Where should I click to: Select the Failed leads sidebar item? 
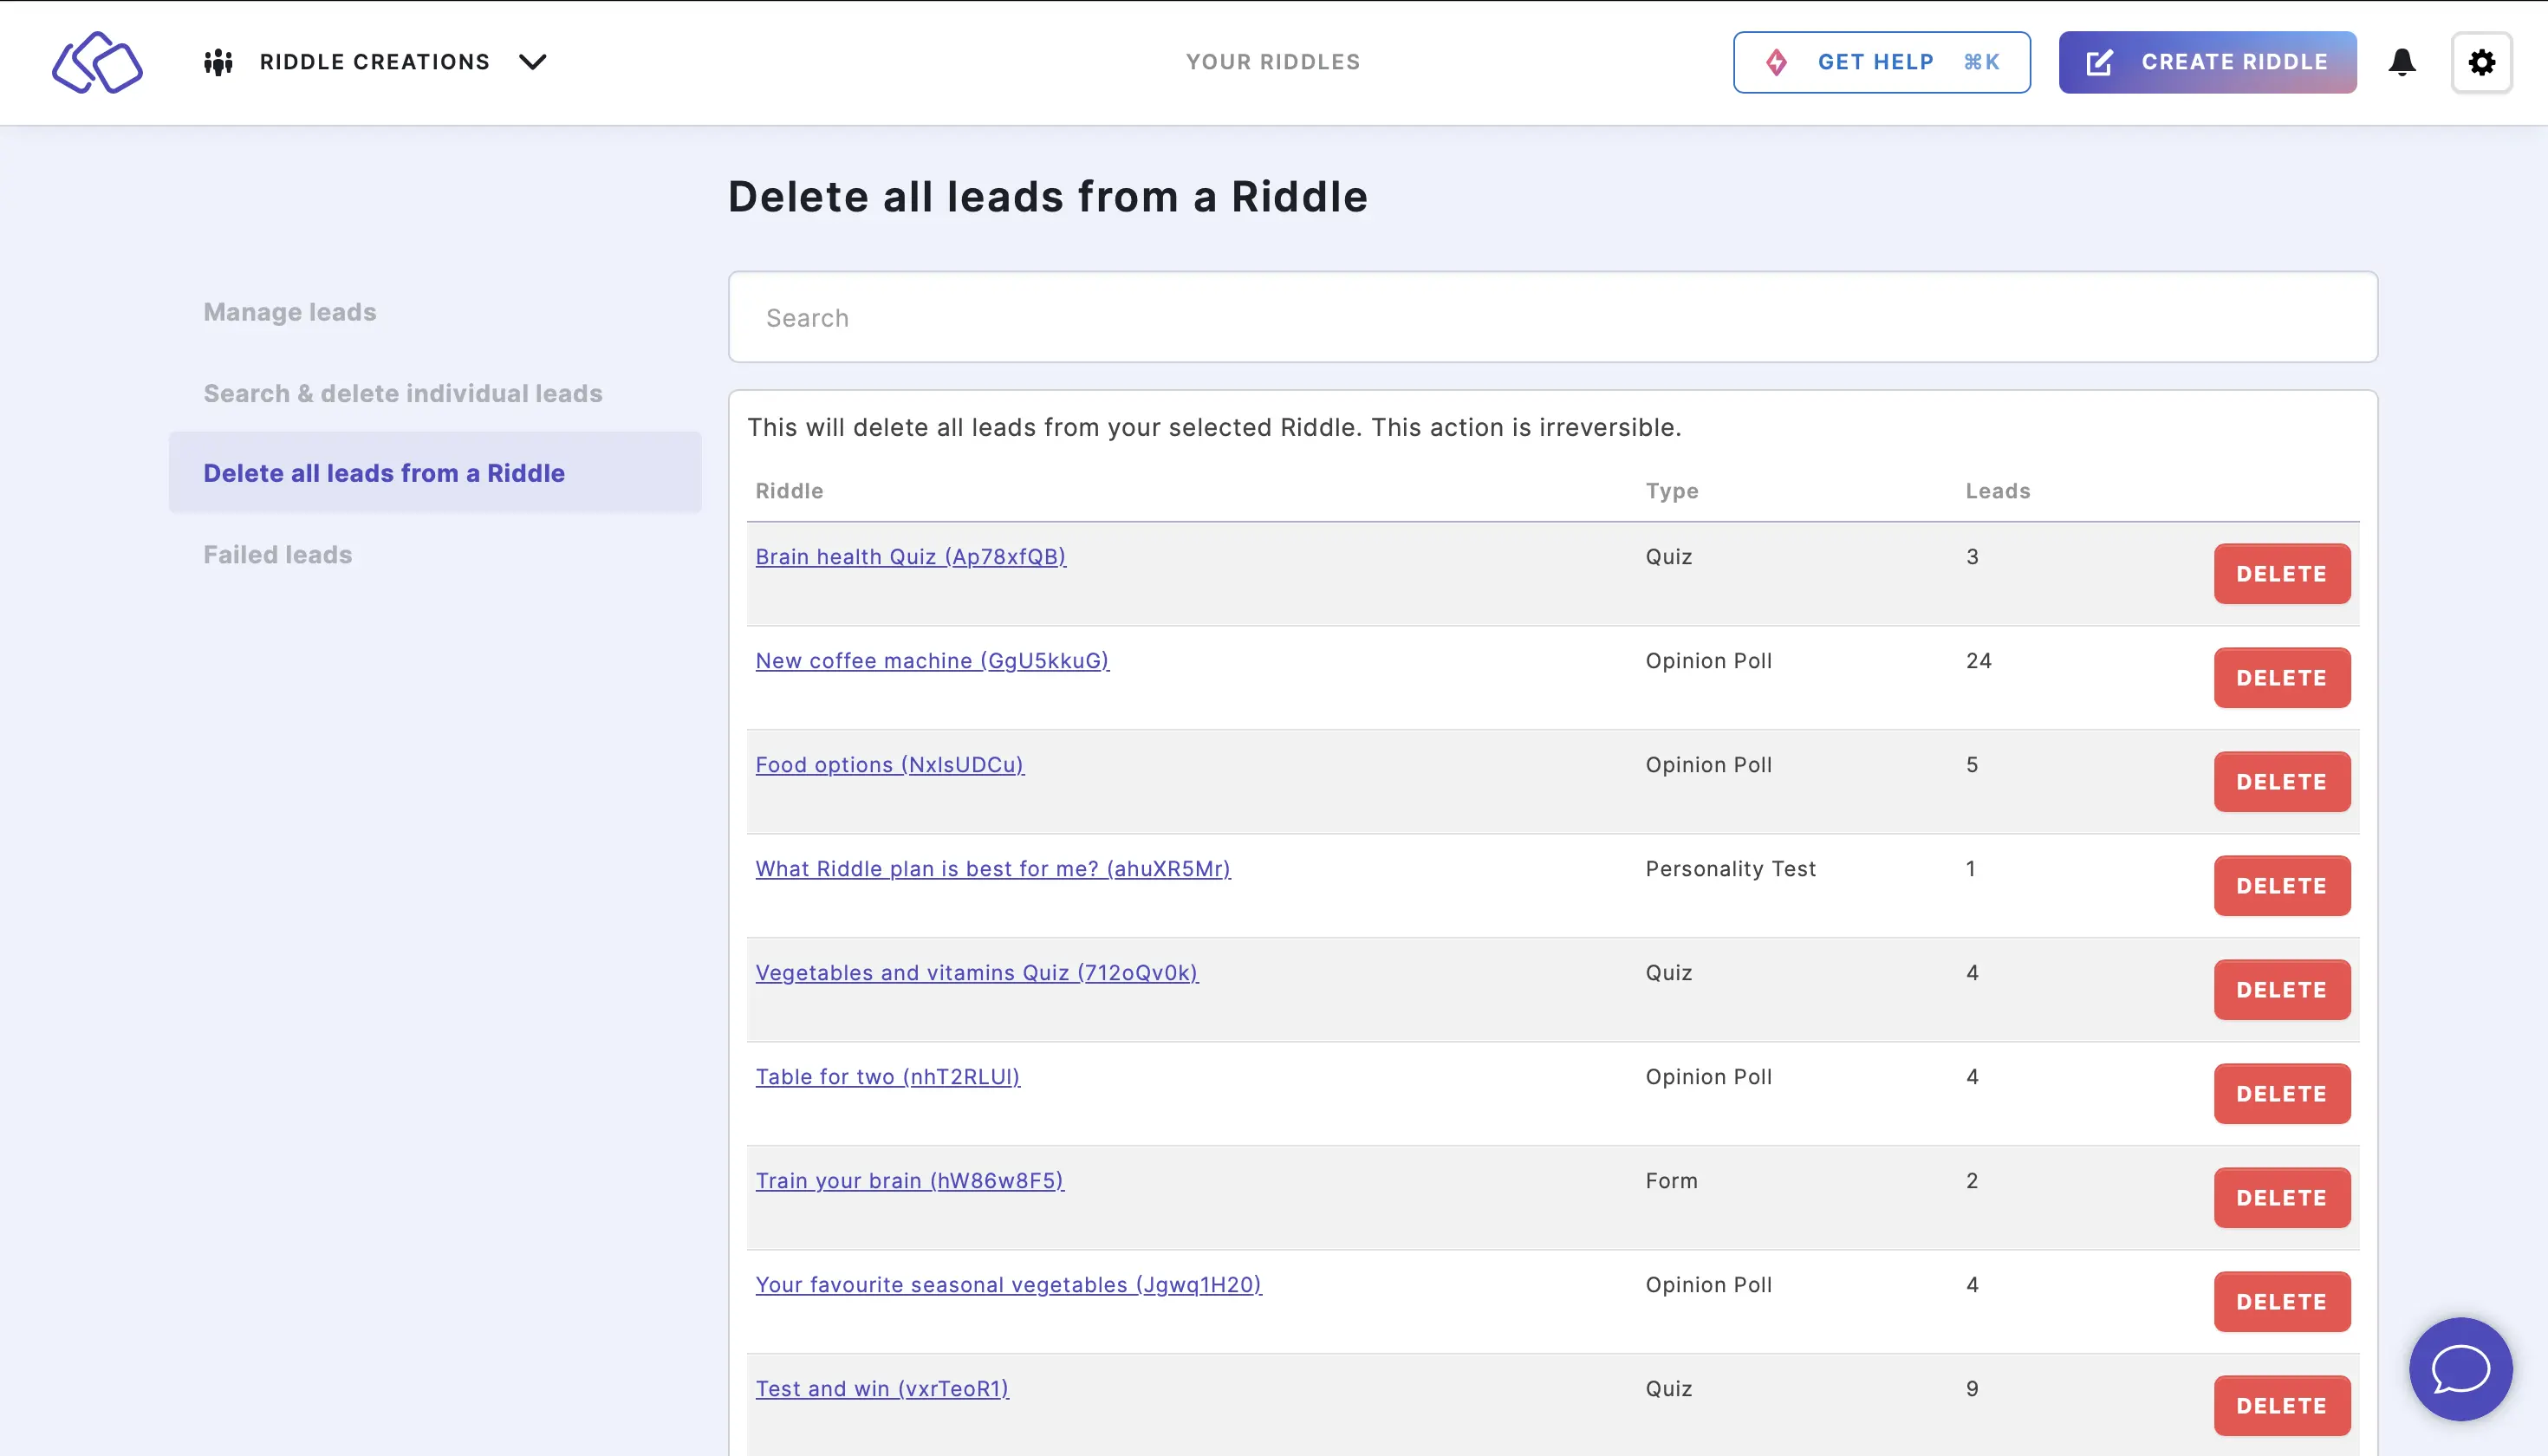(x=278, y=555)
